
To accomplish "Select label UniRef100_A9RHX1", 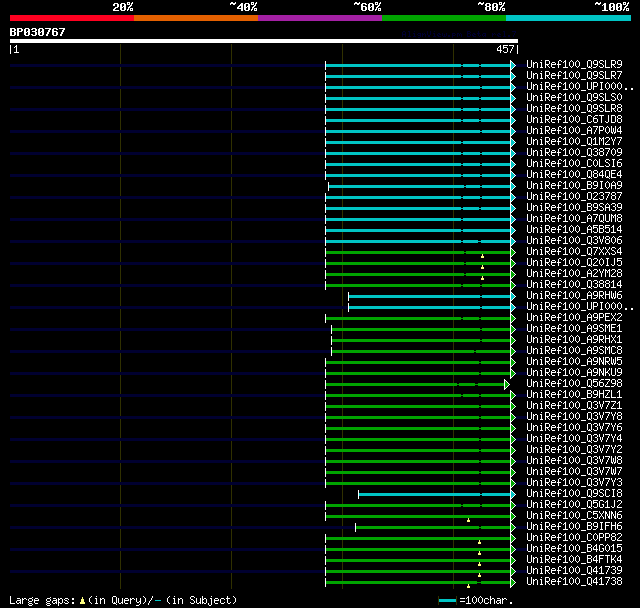I will [574, 340].
